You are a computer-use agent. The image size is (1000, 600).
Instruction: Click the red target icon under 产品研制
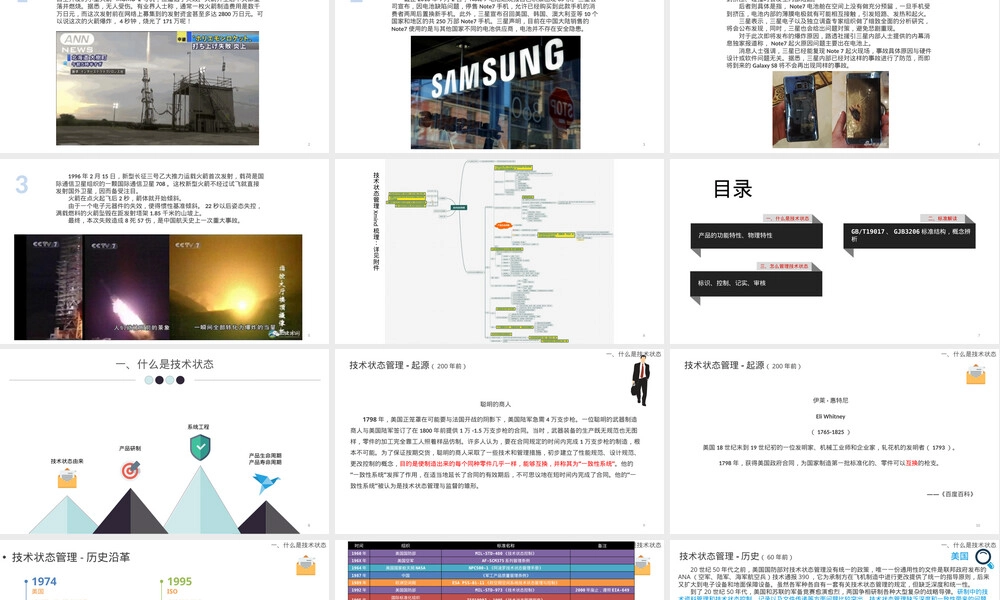[130, 470]
